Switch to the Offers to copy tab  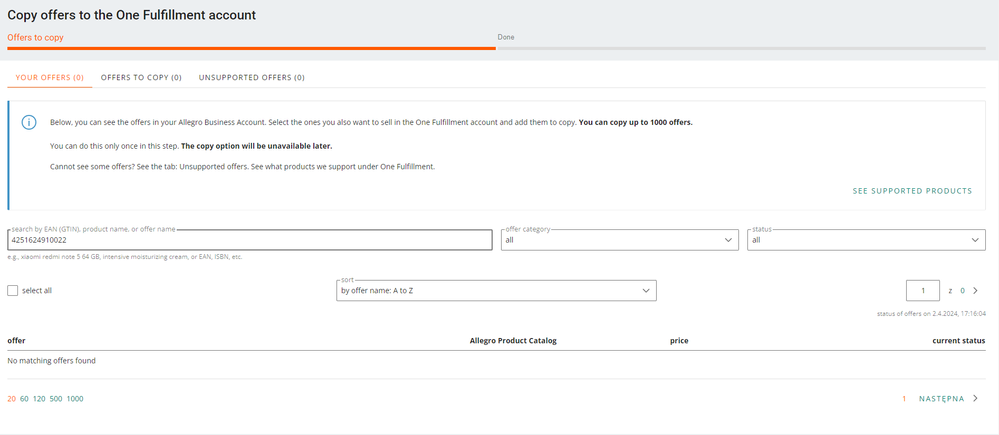coord(141,77)
